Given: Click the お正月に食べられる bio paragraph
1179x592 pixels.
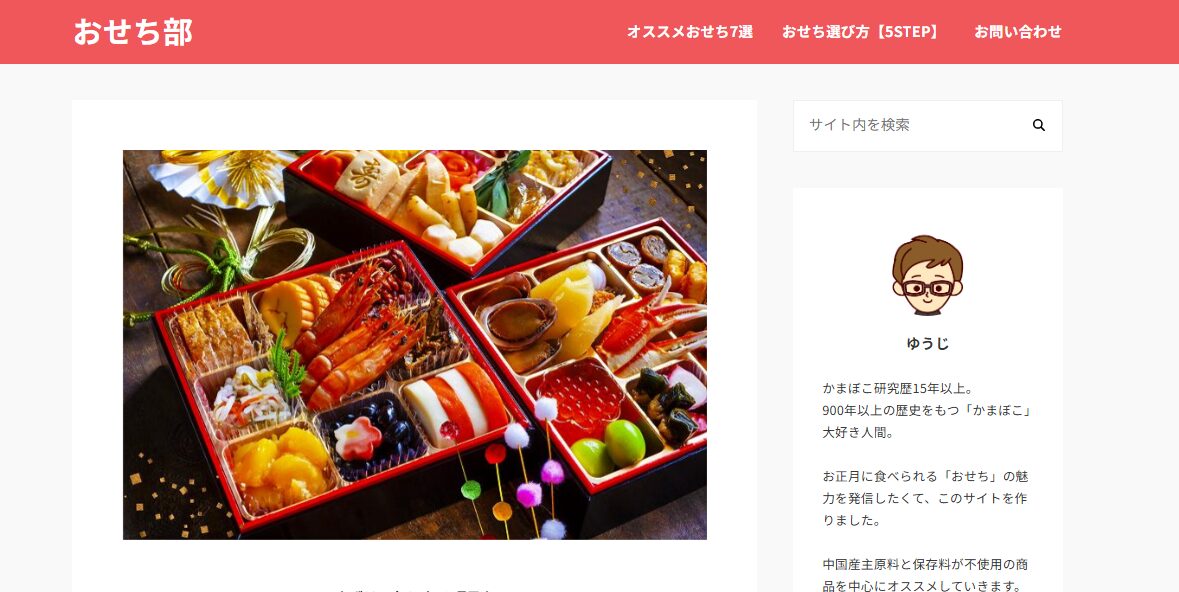Looking at the screenshot, I should pos(926,498).
